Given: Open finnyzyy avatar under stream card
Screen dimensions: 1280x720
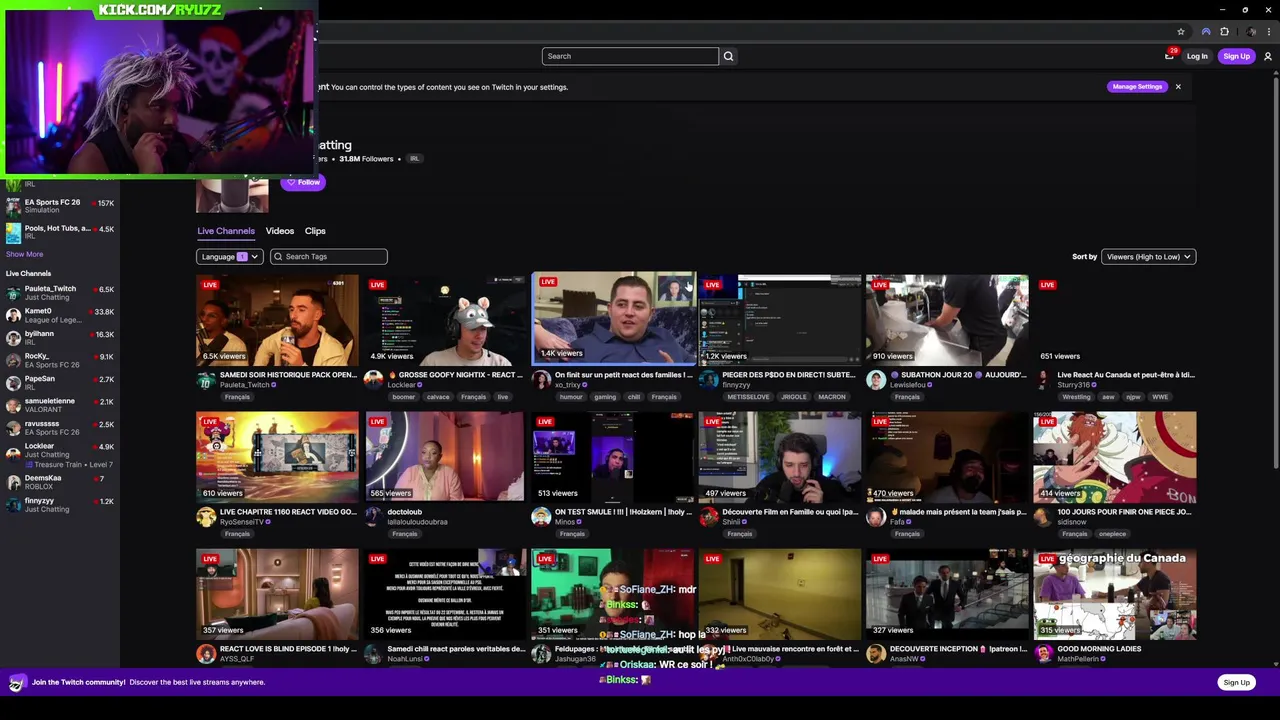Looking at the screenshot, I should [x=708, y=380].
